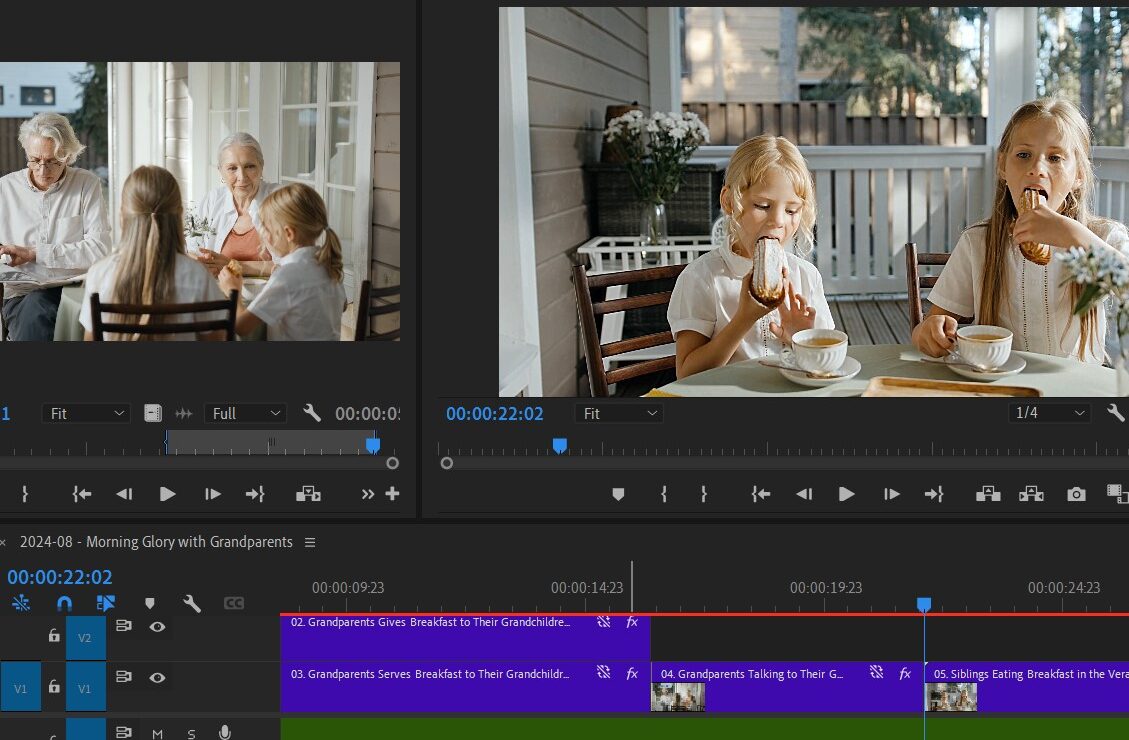The image size is (1129, 740).
Task: Click the Source monitor Insert button
Action: [308, 494]
